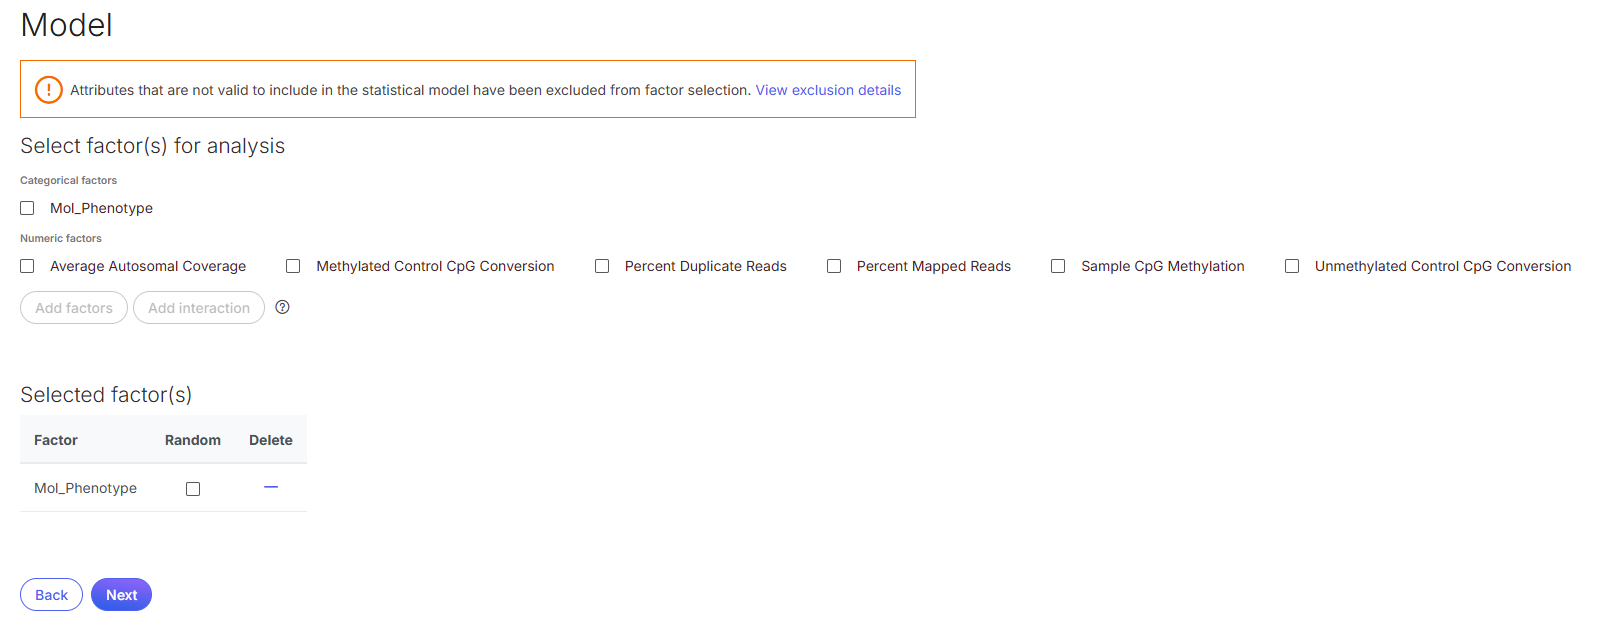Go back with the Back button
Image resolution: width=1597 pixels, height=619 pixels.
click(x=51, y=595)
